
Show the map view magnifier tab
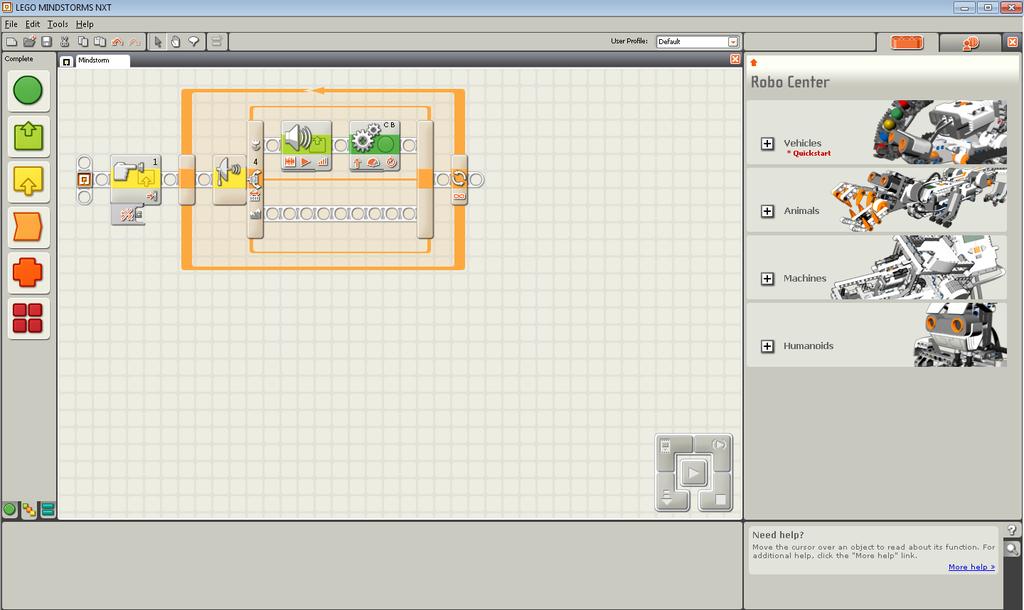point(1012,549)
